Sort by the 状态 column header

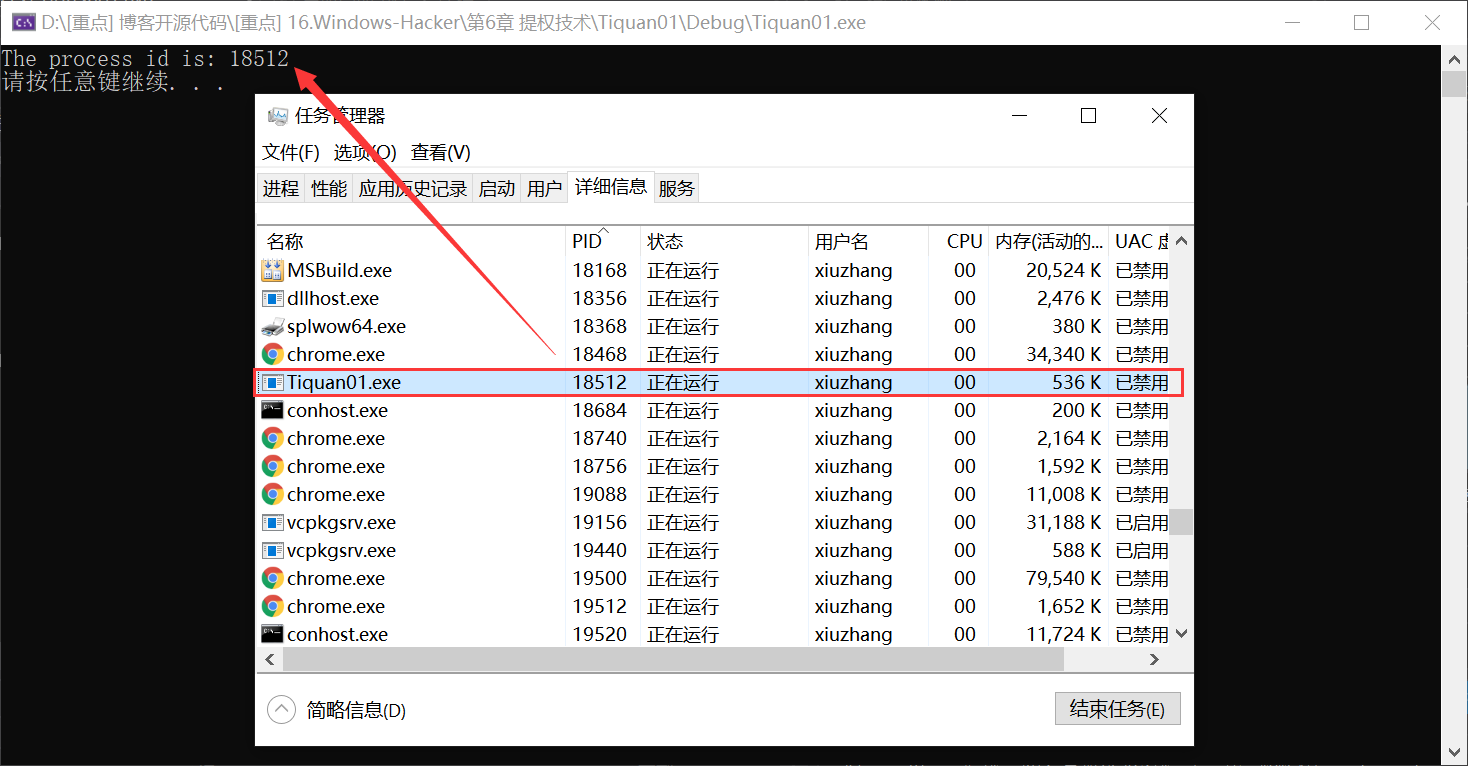pos(724,241)
